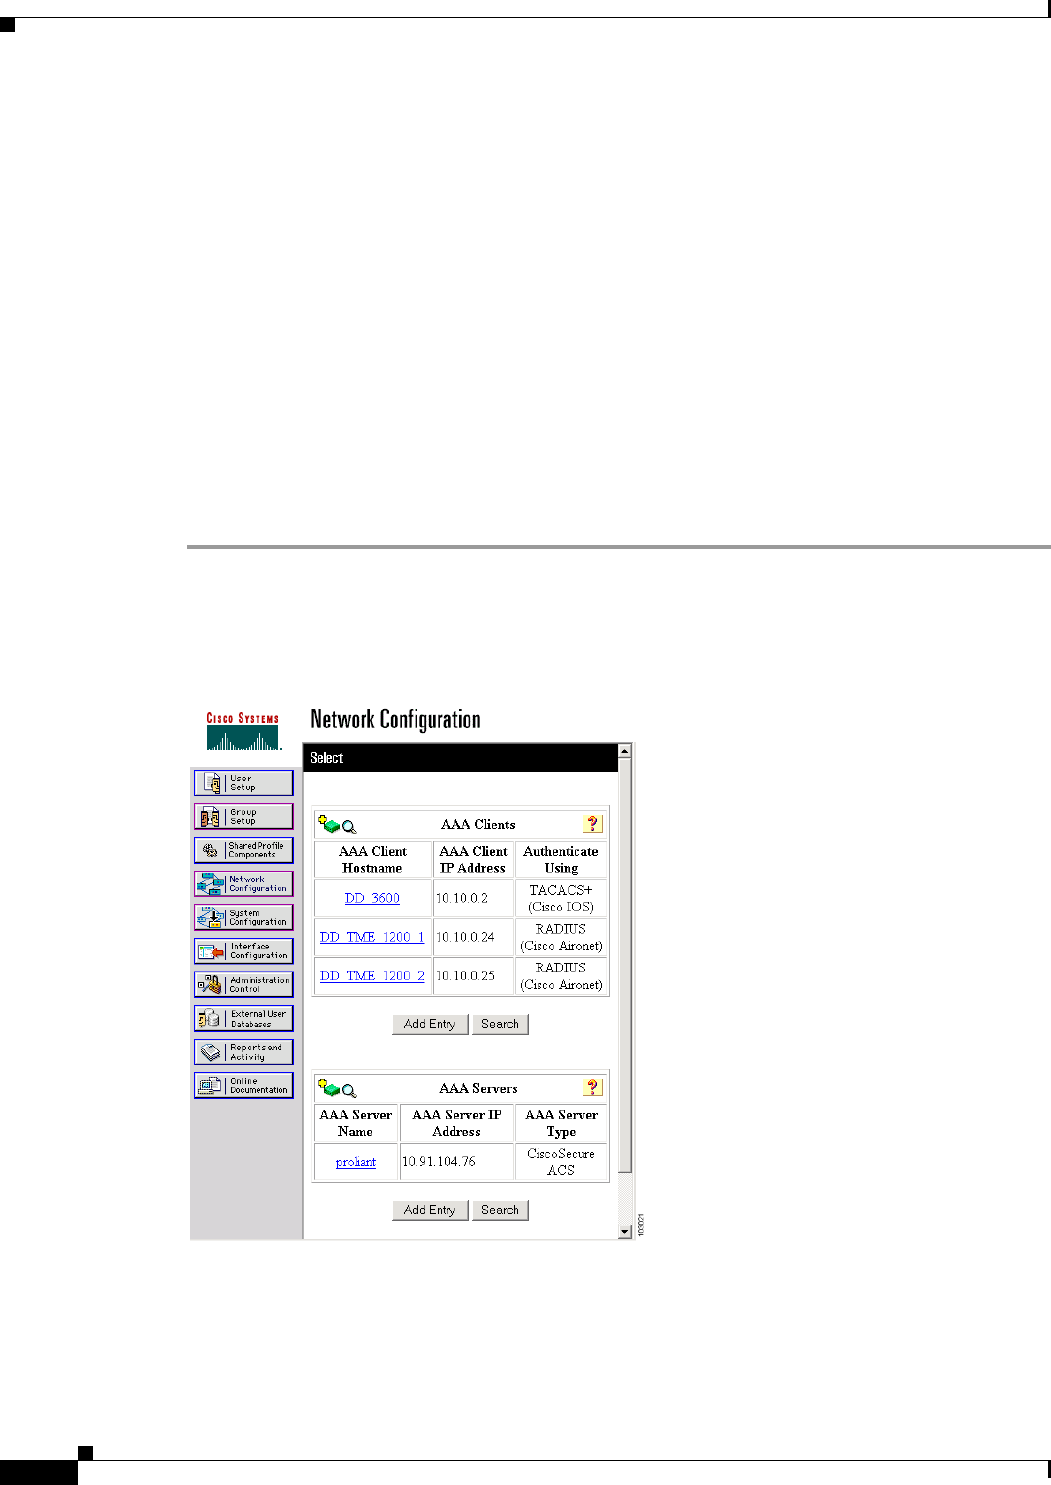Click the AAA Server Type column header

click(562, 1123)
